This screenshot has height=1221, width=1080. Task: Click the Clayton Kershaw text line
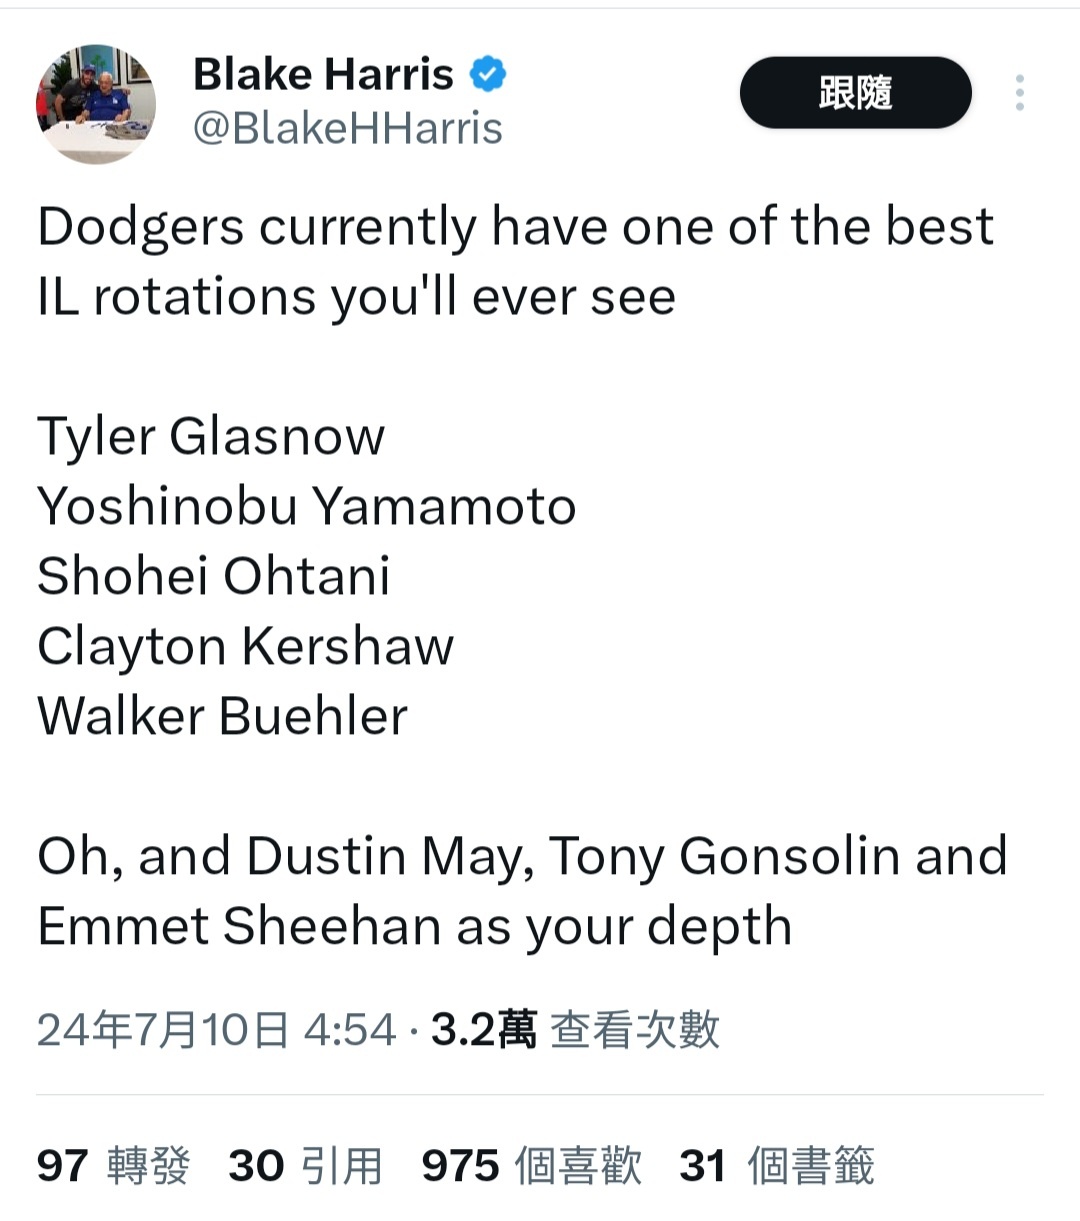(245, 646)
